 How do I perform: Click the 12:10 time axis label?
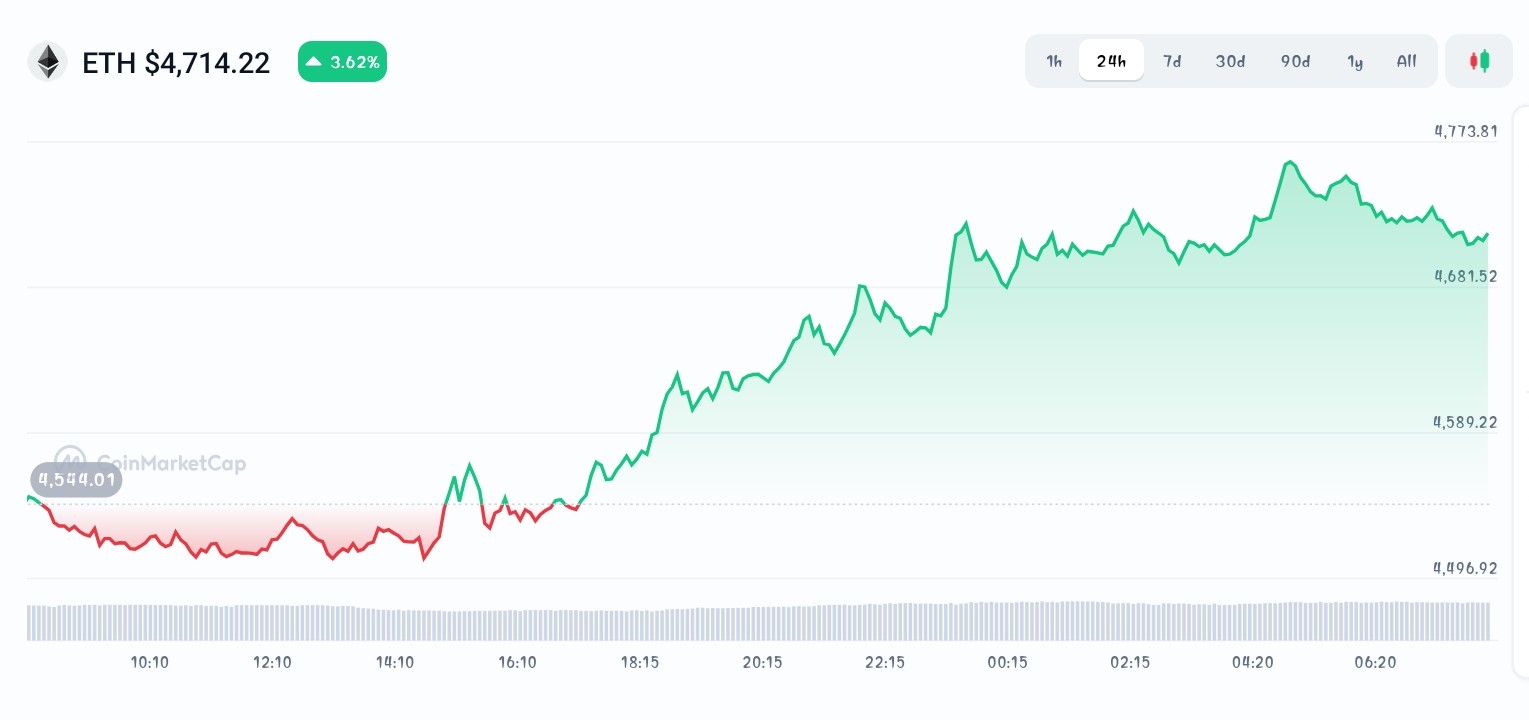pyautogui.click(x=272, y=662)
